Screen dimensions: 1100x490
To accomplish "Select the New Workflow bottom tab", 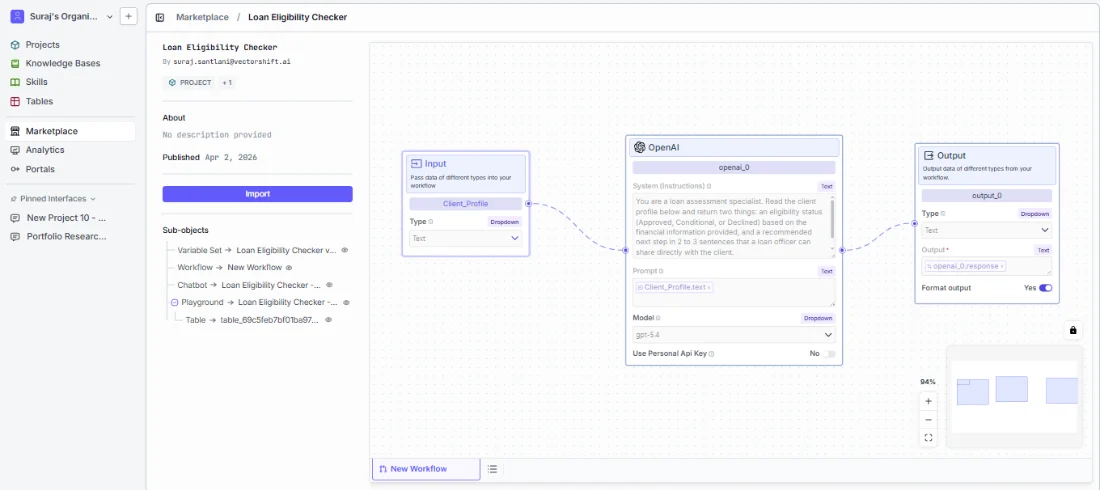I will [426, 469].
